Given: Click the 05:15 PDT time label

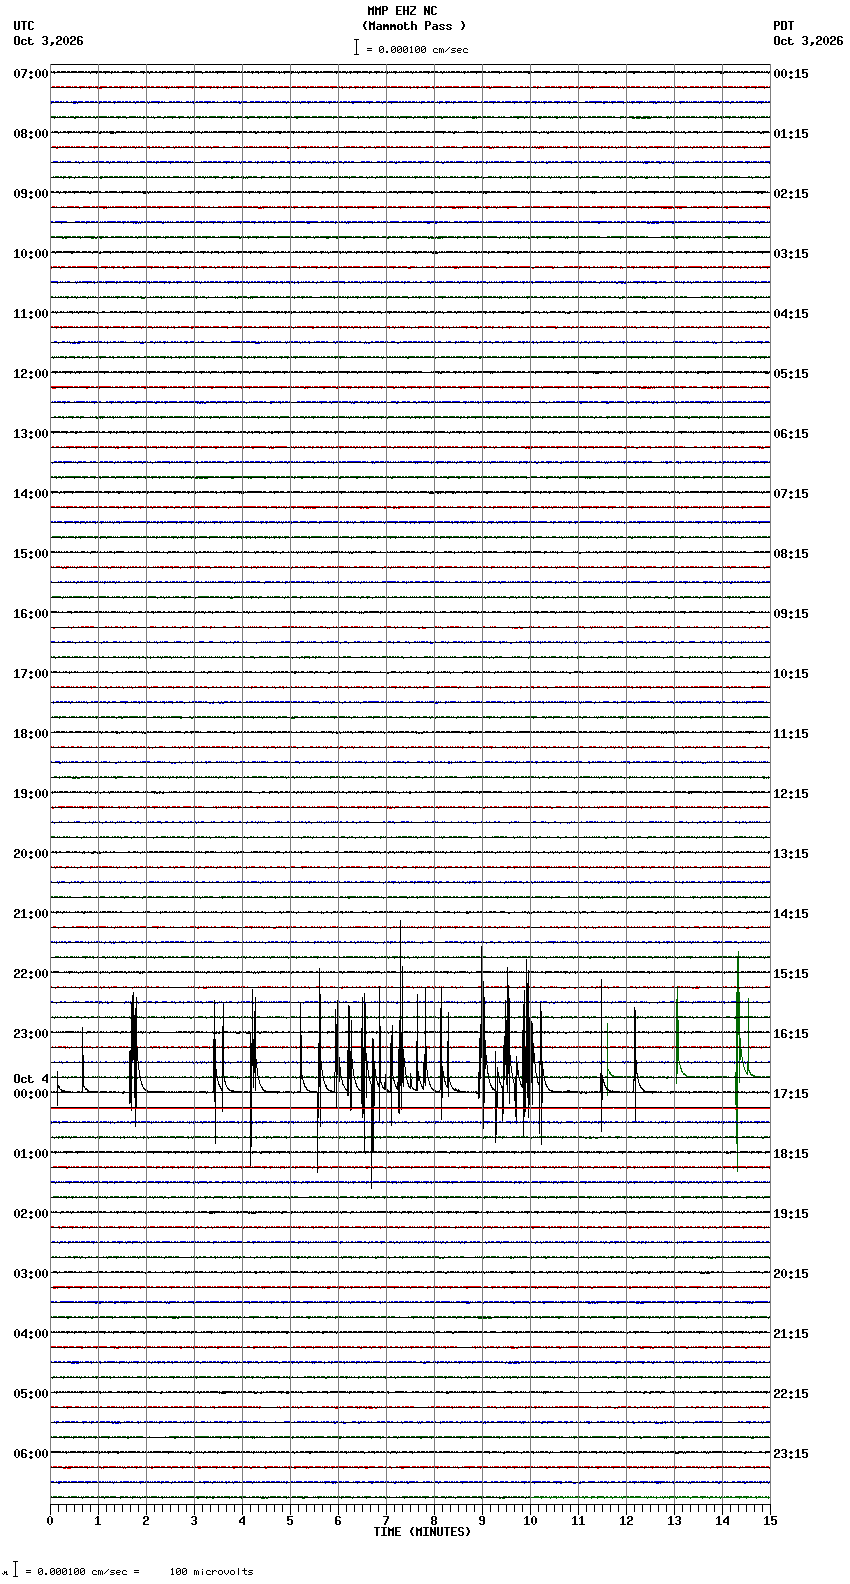Looking at the screenshot, I should (791, 374).
